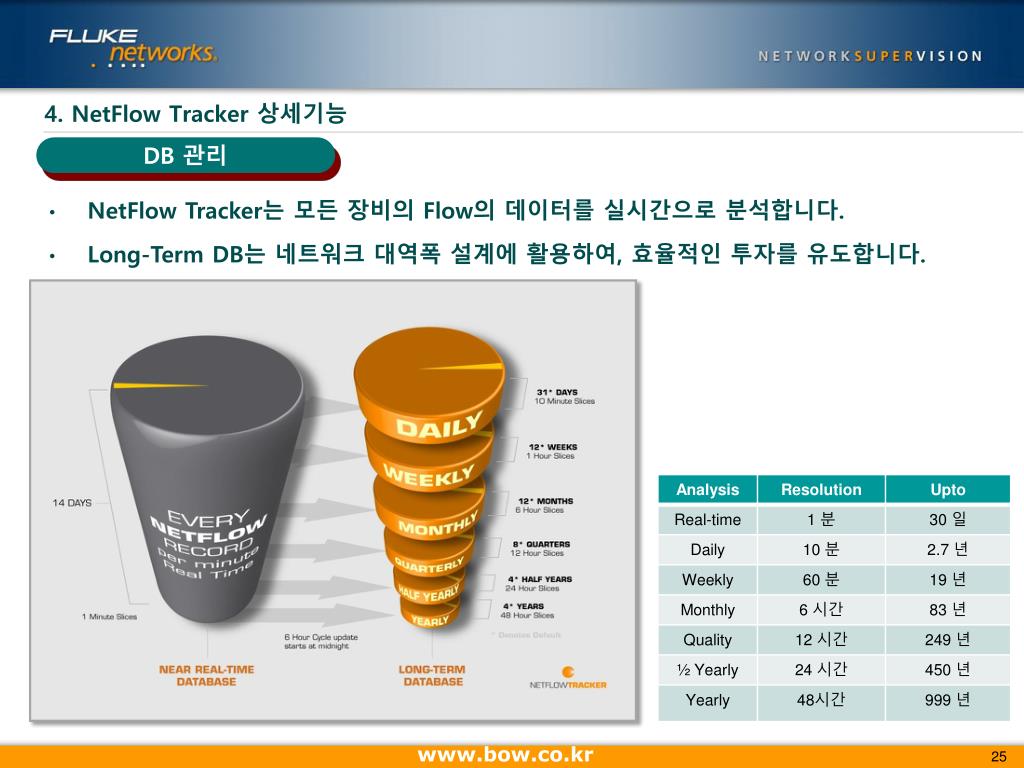
Task: Select the '249 년' cell
Action: [x=948, y=640]
